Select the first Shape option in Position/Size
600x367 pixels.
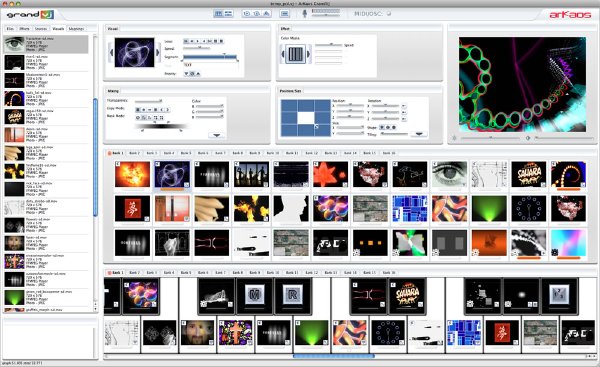point(382,127)
